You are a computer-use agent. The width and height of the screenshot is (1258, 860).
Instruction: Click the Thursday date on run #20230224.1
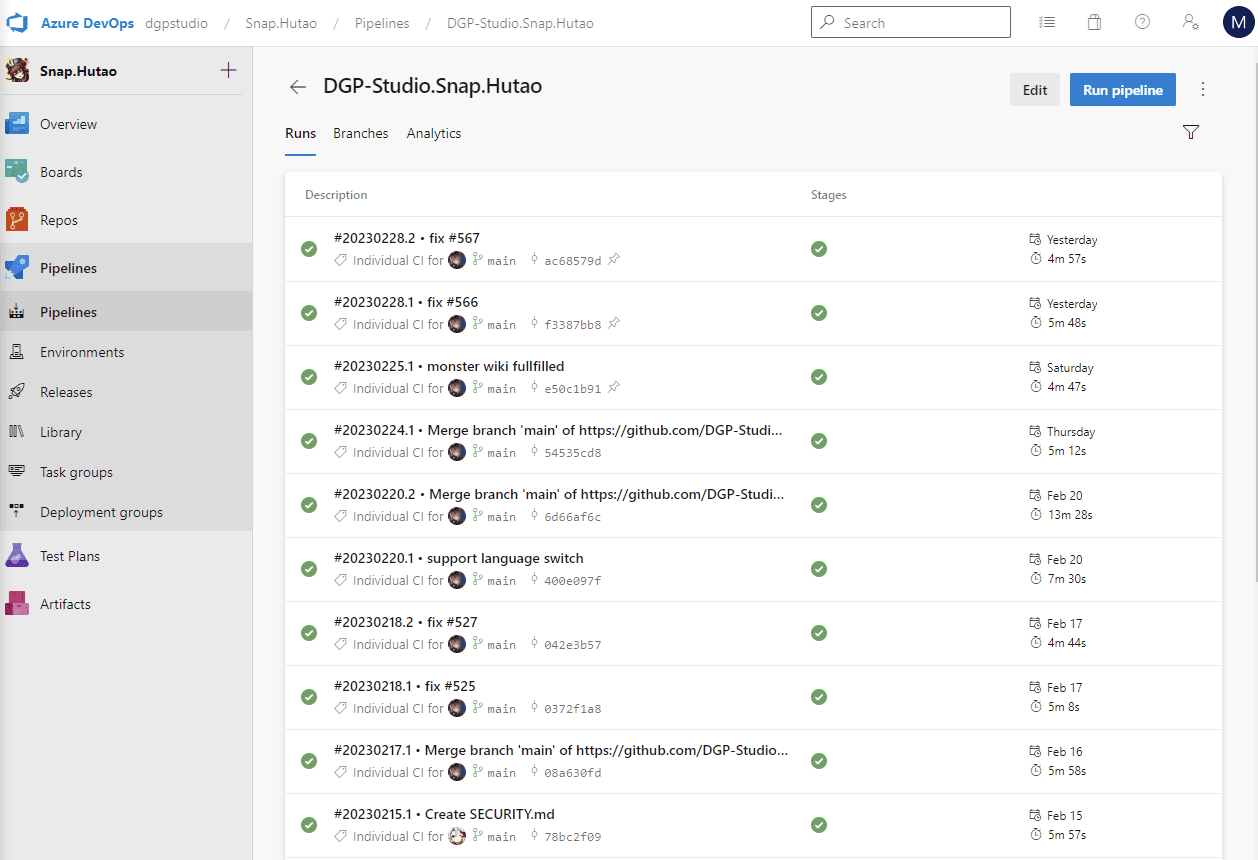(1071, 432)
